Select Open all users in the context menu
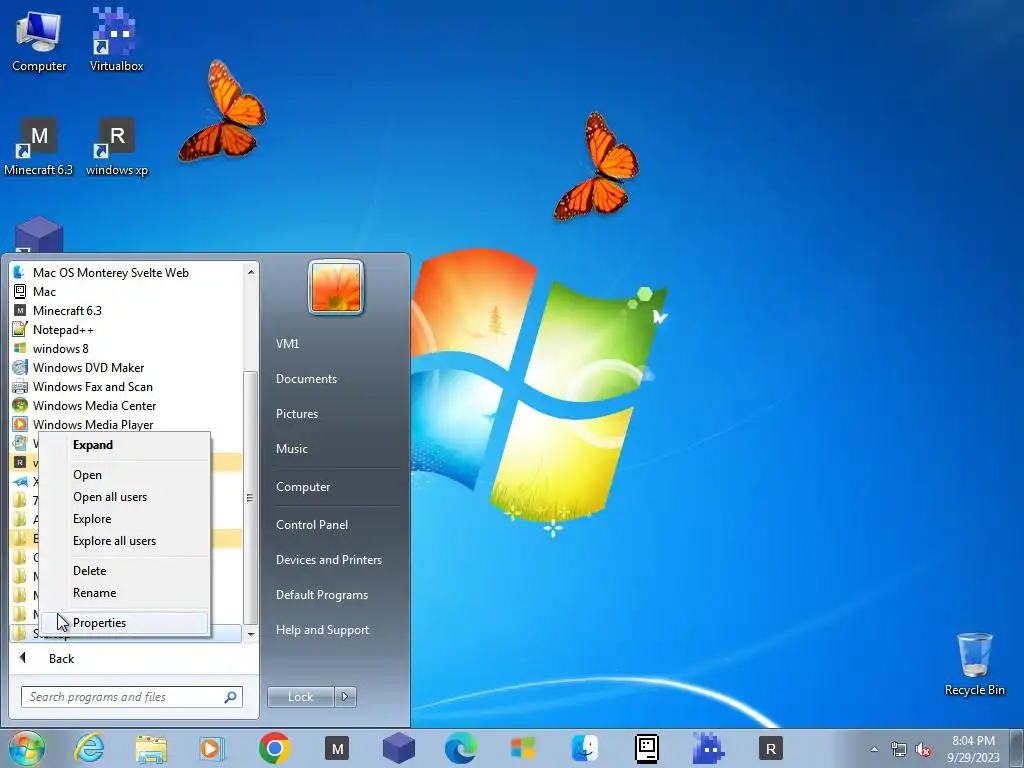This screenshot has width=1024, height=768. (125, 497)
